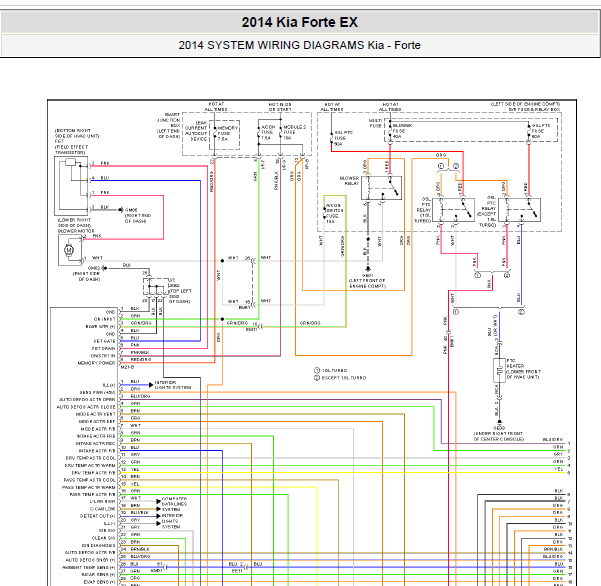Click '2014 SYSTEM WIRING DIAGRAMS Kia - Forte' heading
The image size is (601, 586).
coord(299,45)
